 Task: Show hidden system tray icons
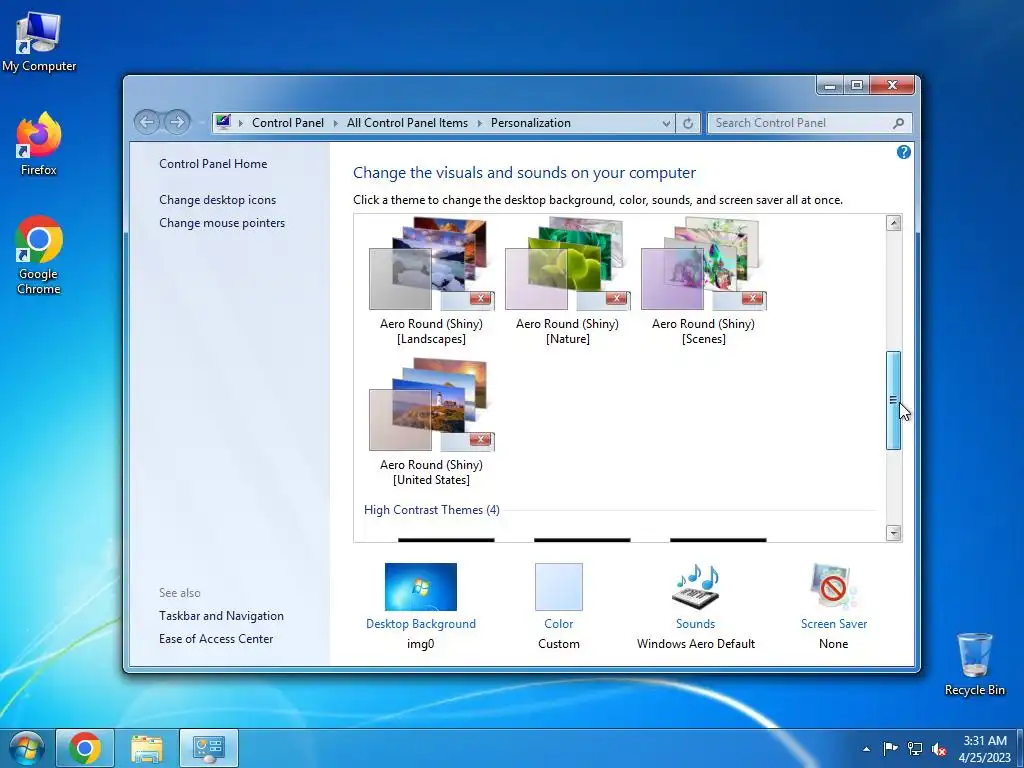(x=866, y=749)
